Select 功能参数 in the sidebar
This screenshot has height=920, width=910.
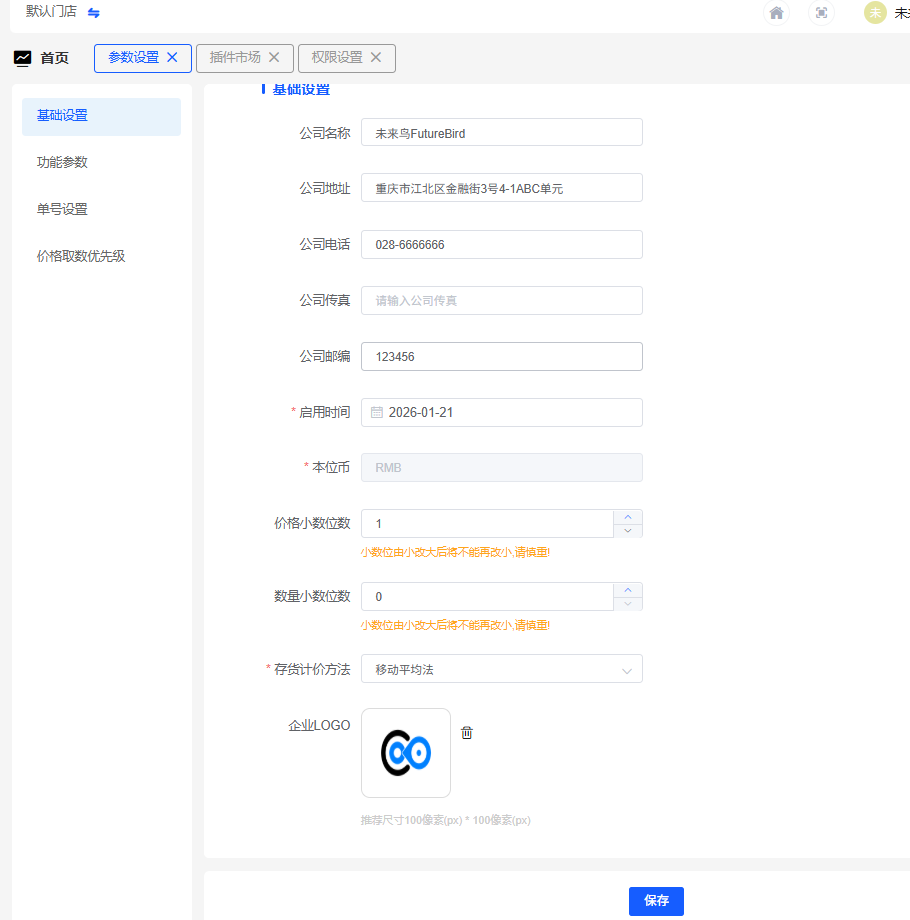tap(62, 162)
